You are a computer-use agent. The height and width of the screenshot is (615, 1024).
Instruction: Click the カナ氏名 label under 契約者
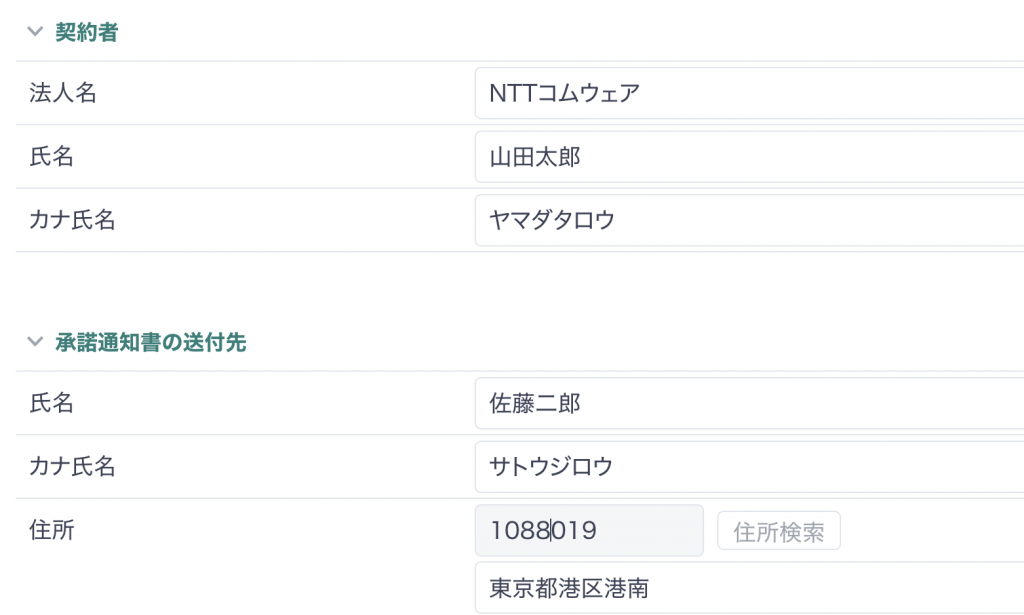(x=72, y=220)
